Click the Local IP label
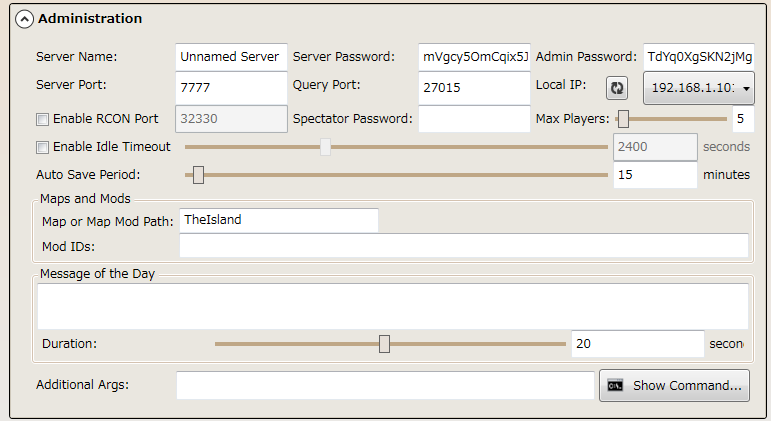 561,85
